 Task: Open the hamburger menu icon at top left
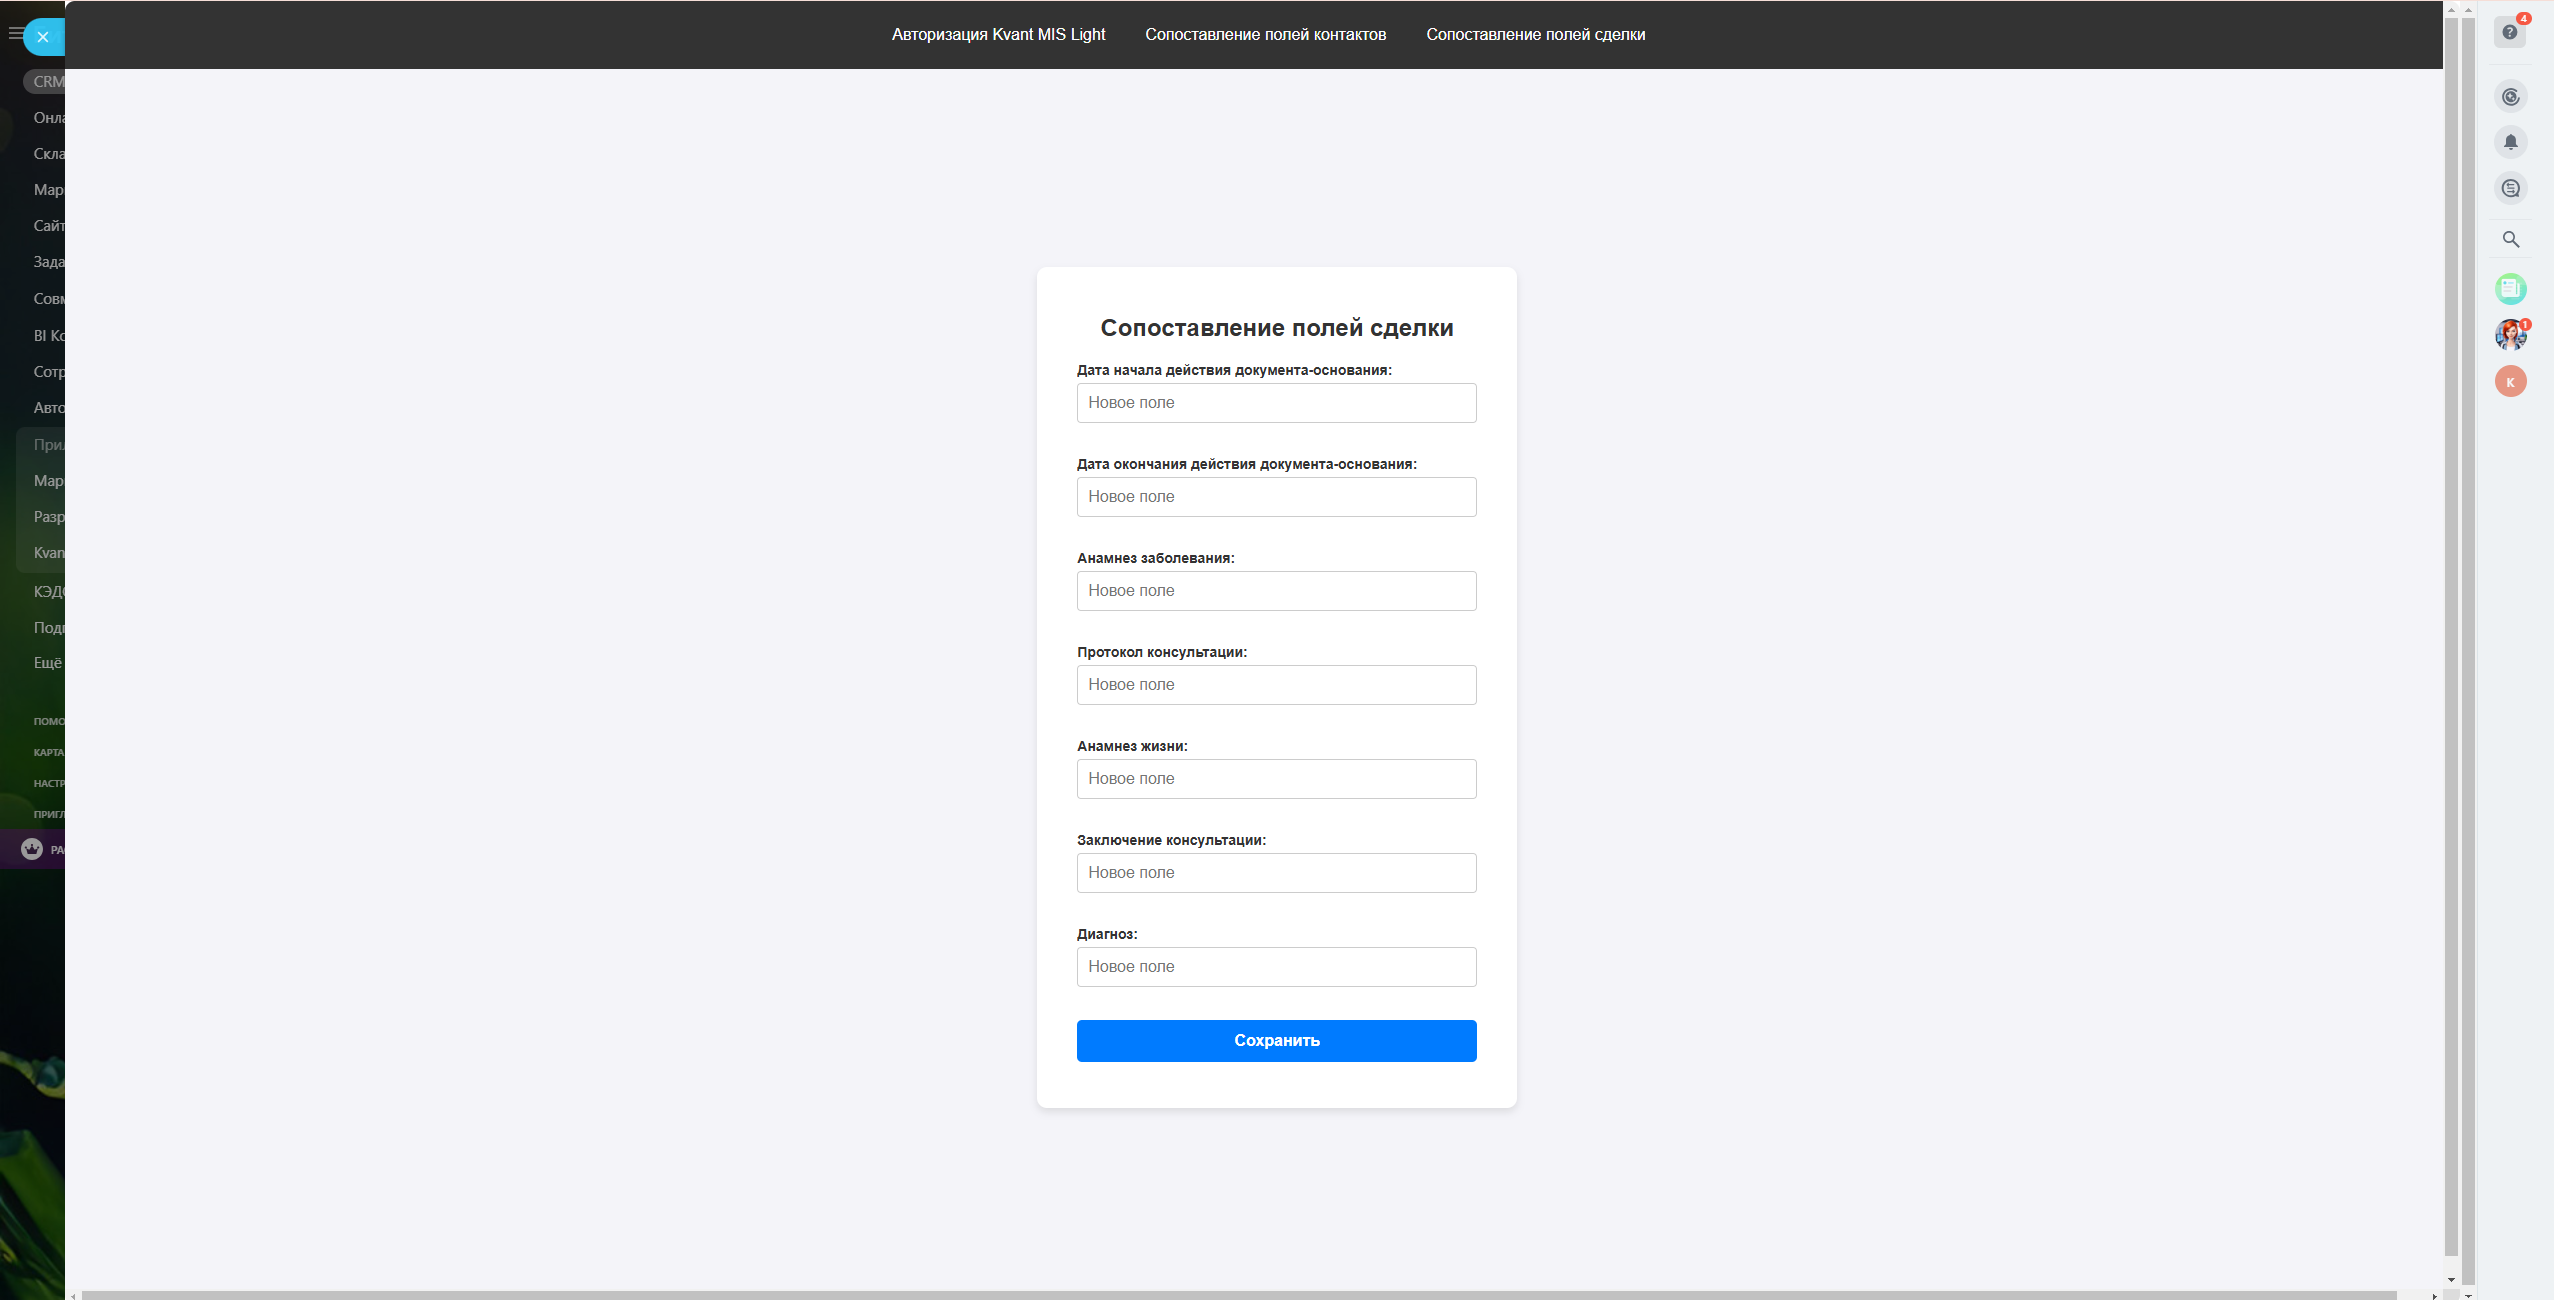pyautogui.click(x=14, y=33)
